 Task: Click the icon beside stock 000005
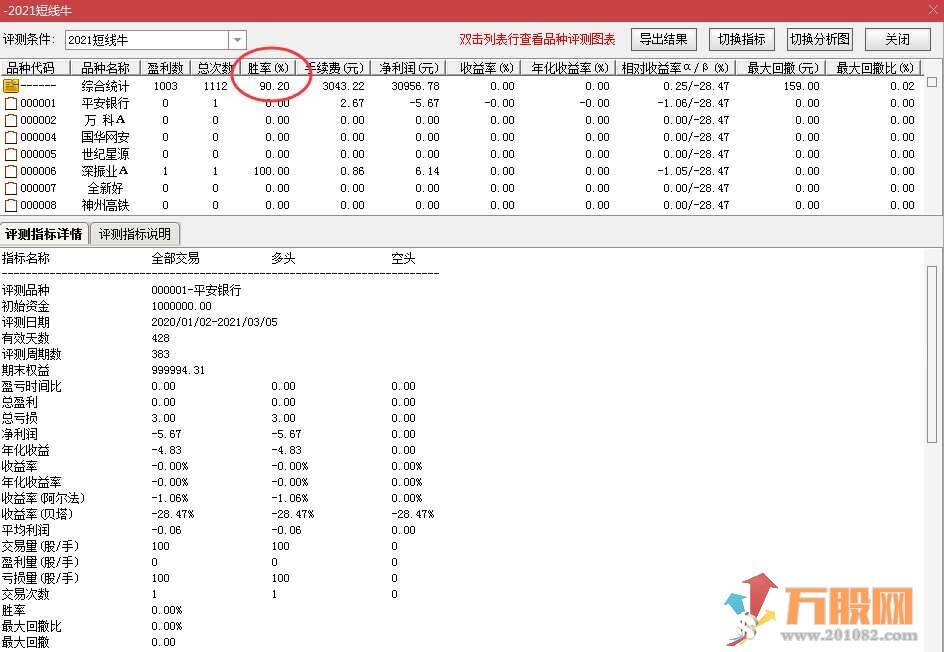pos(11,154)
